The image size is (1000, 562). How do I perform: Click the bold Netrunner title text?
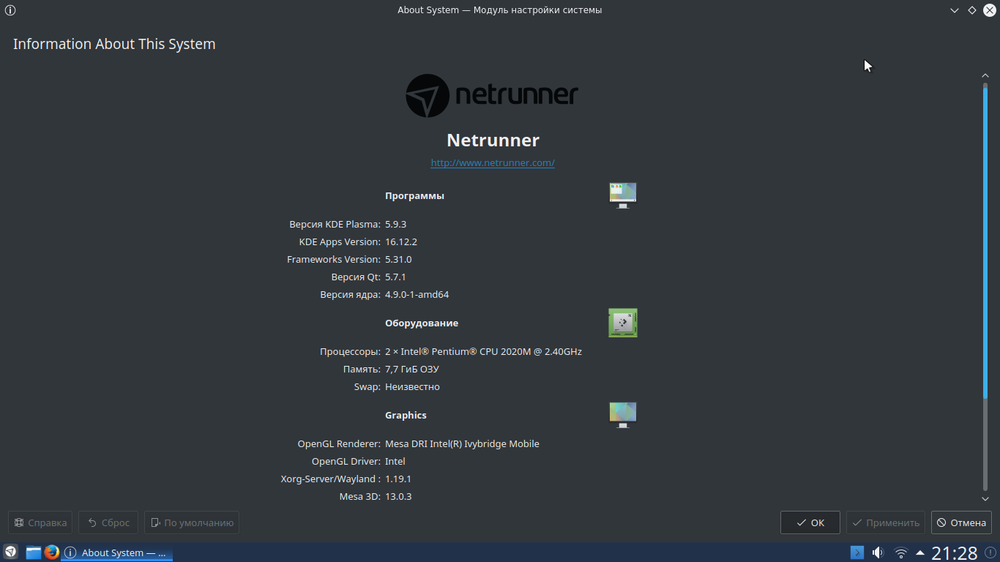pyautogui.click(x=492, y=140)
